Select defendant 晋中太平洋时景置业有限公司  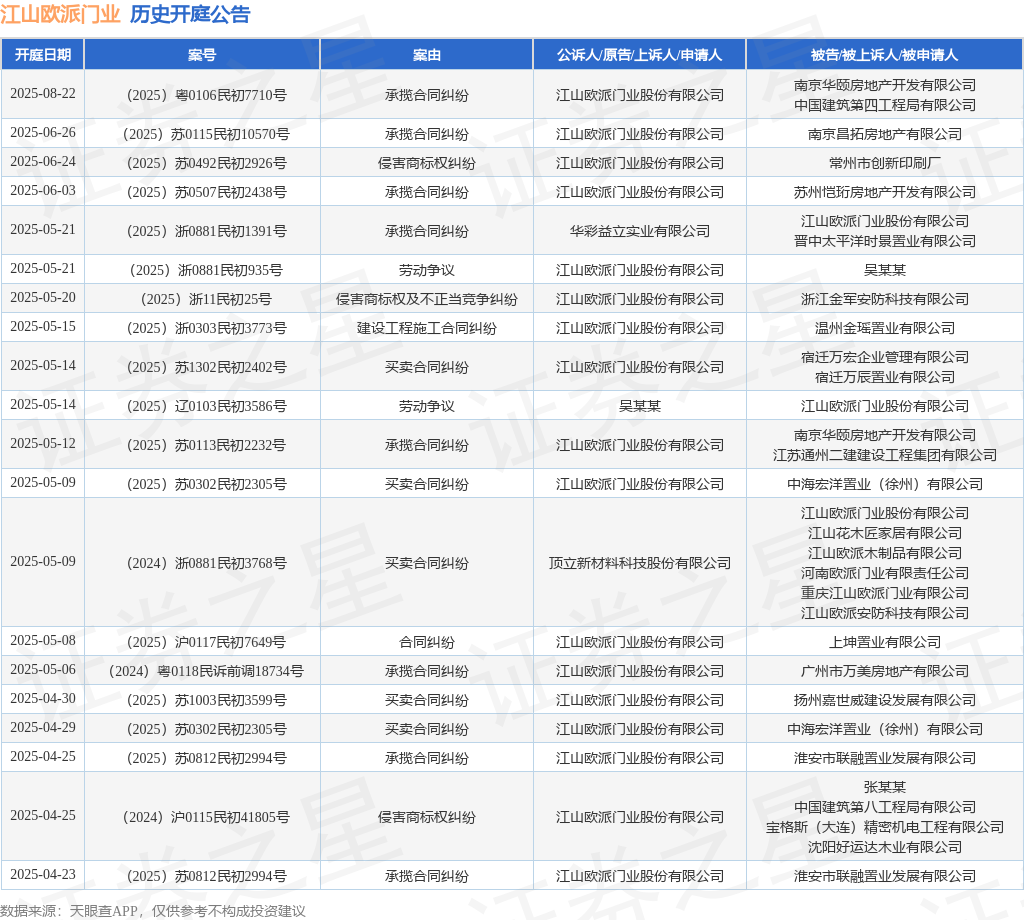click(x=885, y=241)
